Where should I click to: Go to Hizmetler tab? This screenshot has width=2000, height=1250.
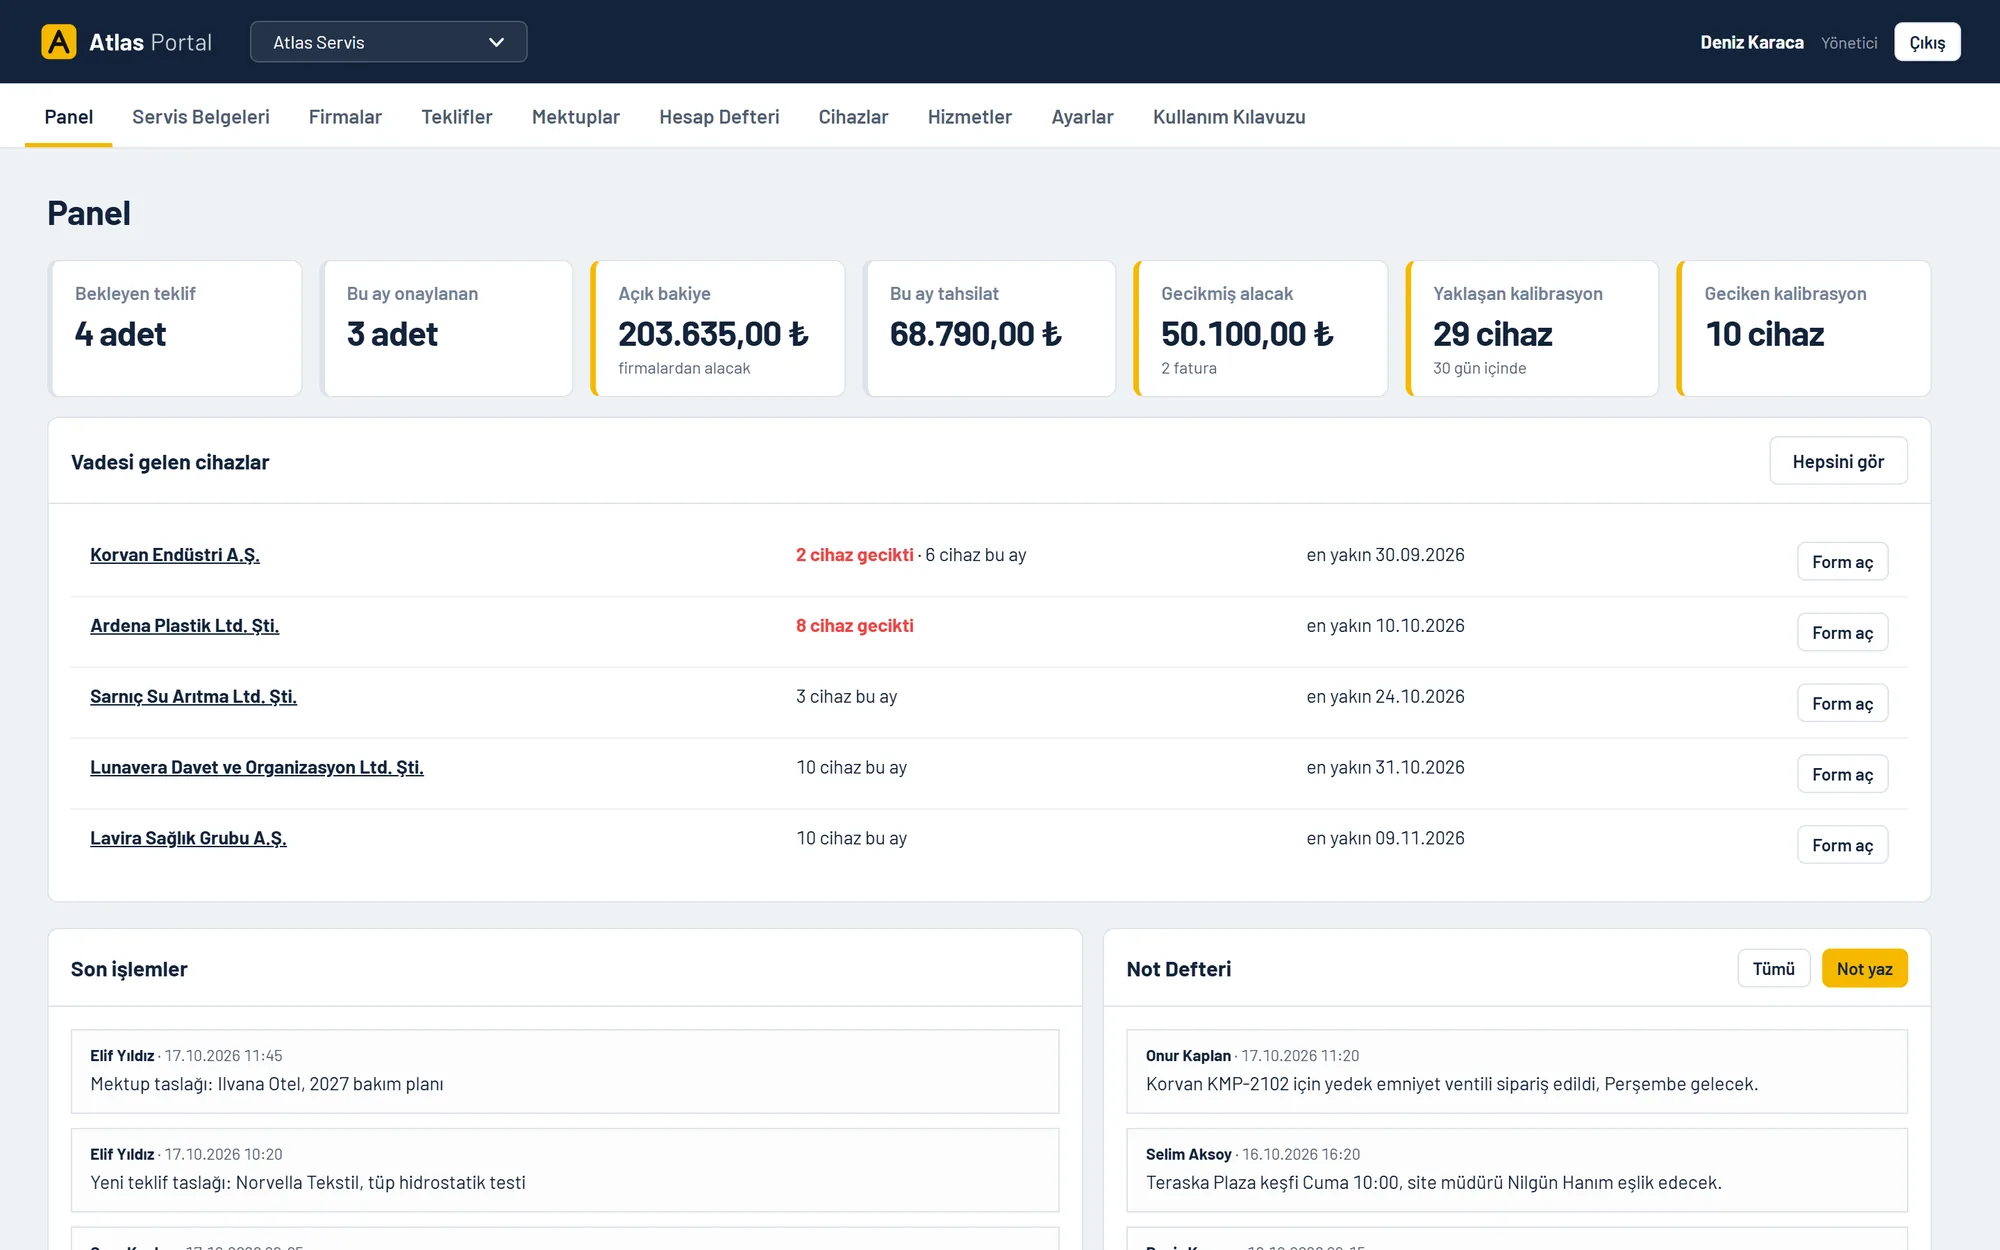pos(970,117)
